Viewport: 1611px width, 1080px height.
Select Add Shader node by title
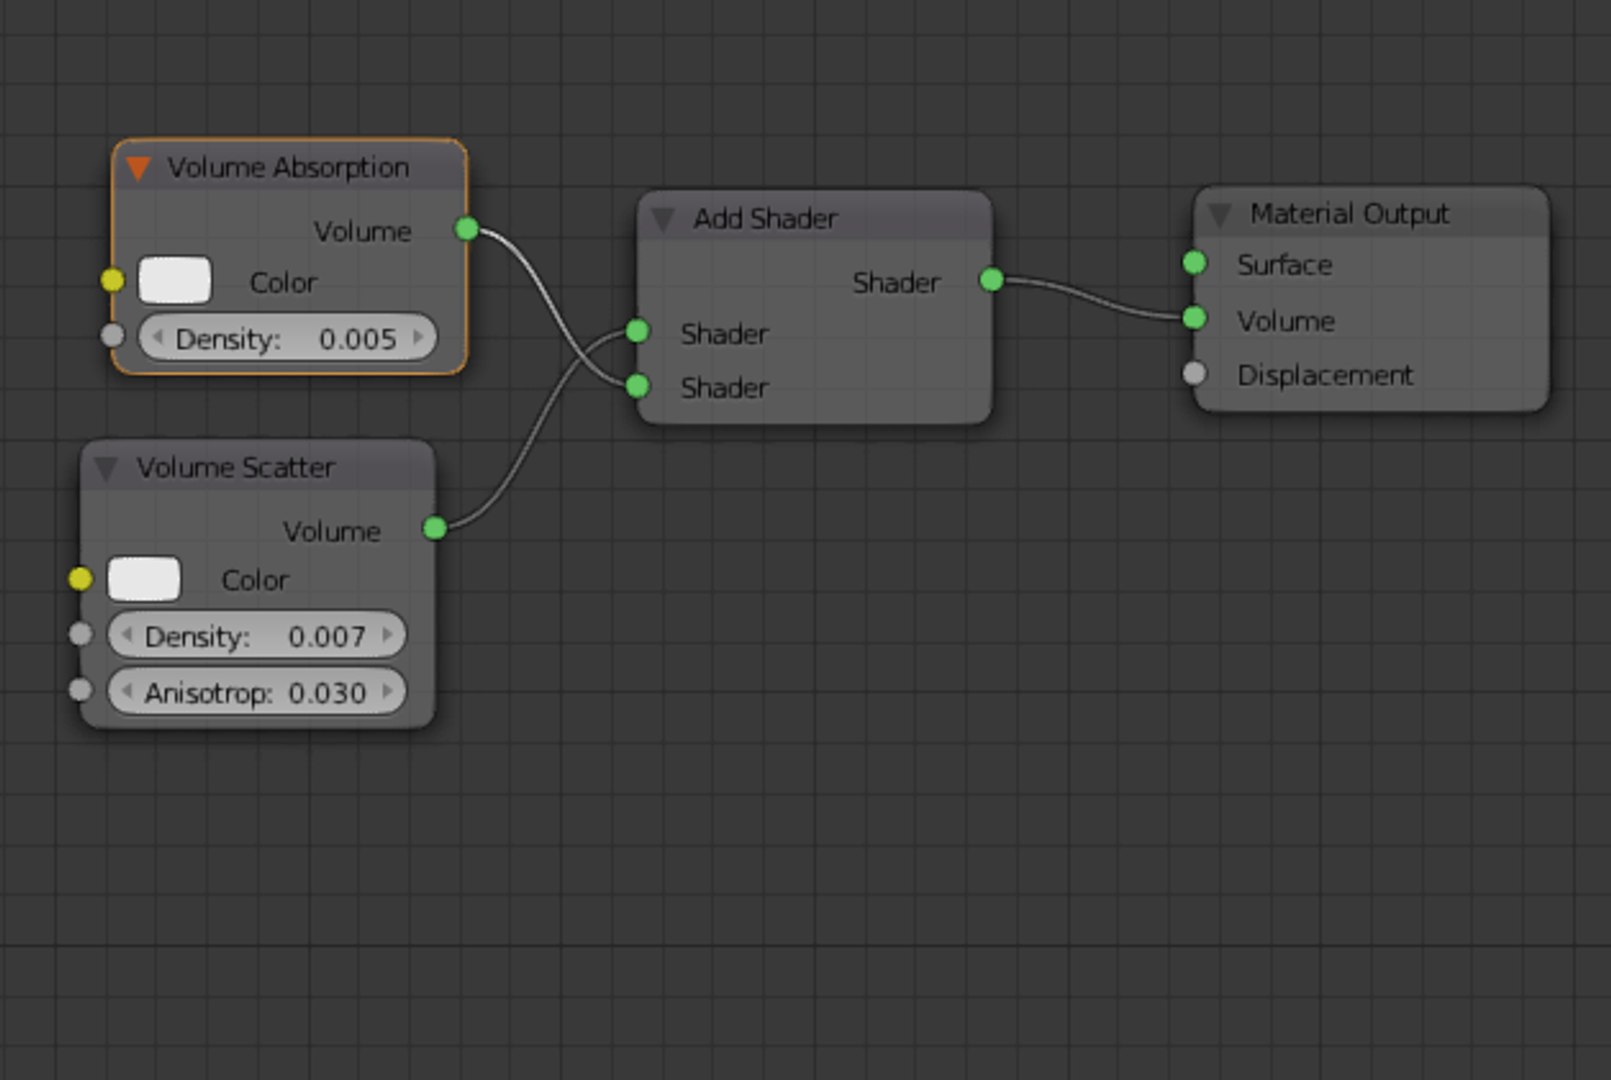tap(766, 218)
